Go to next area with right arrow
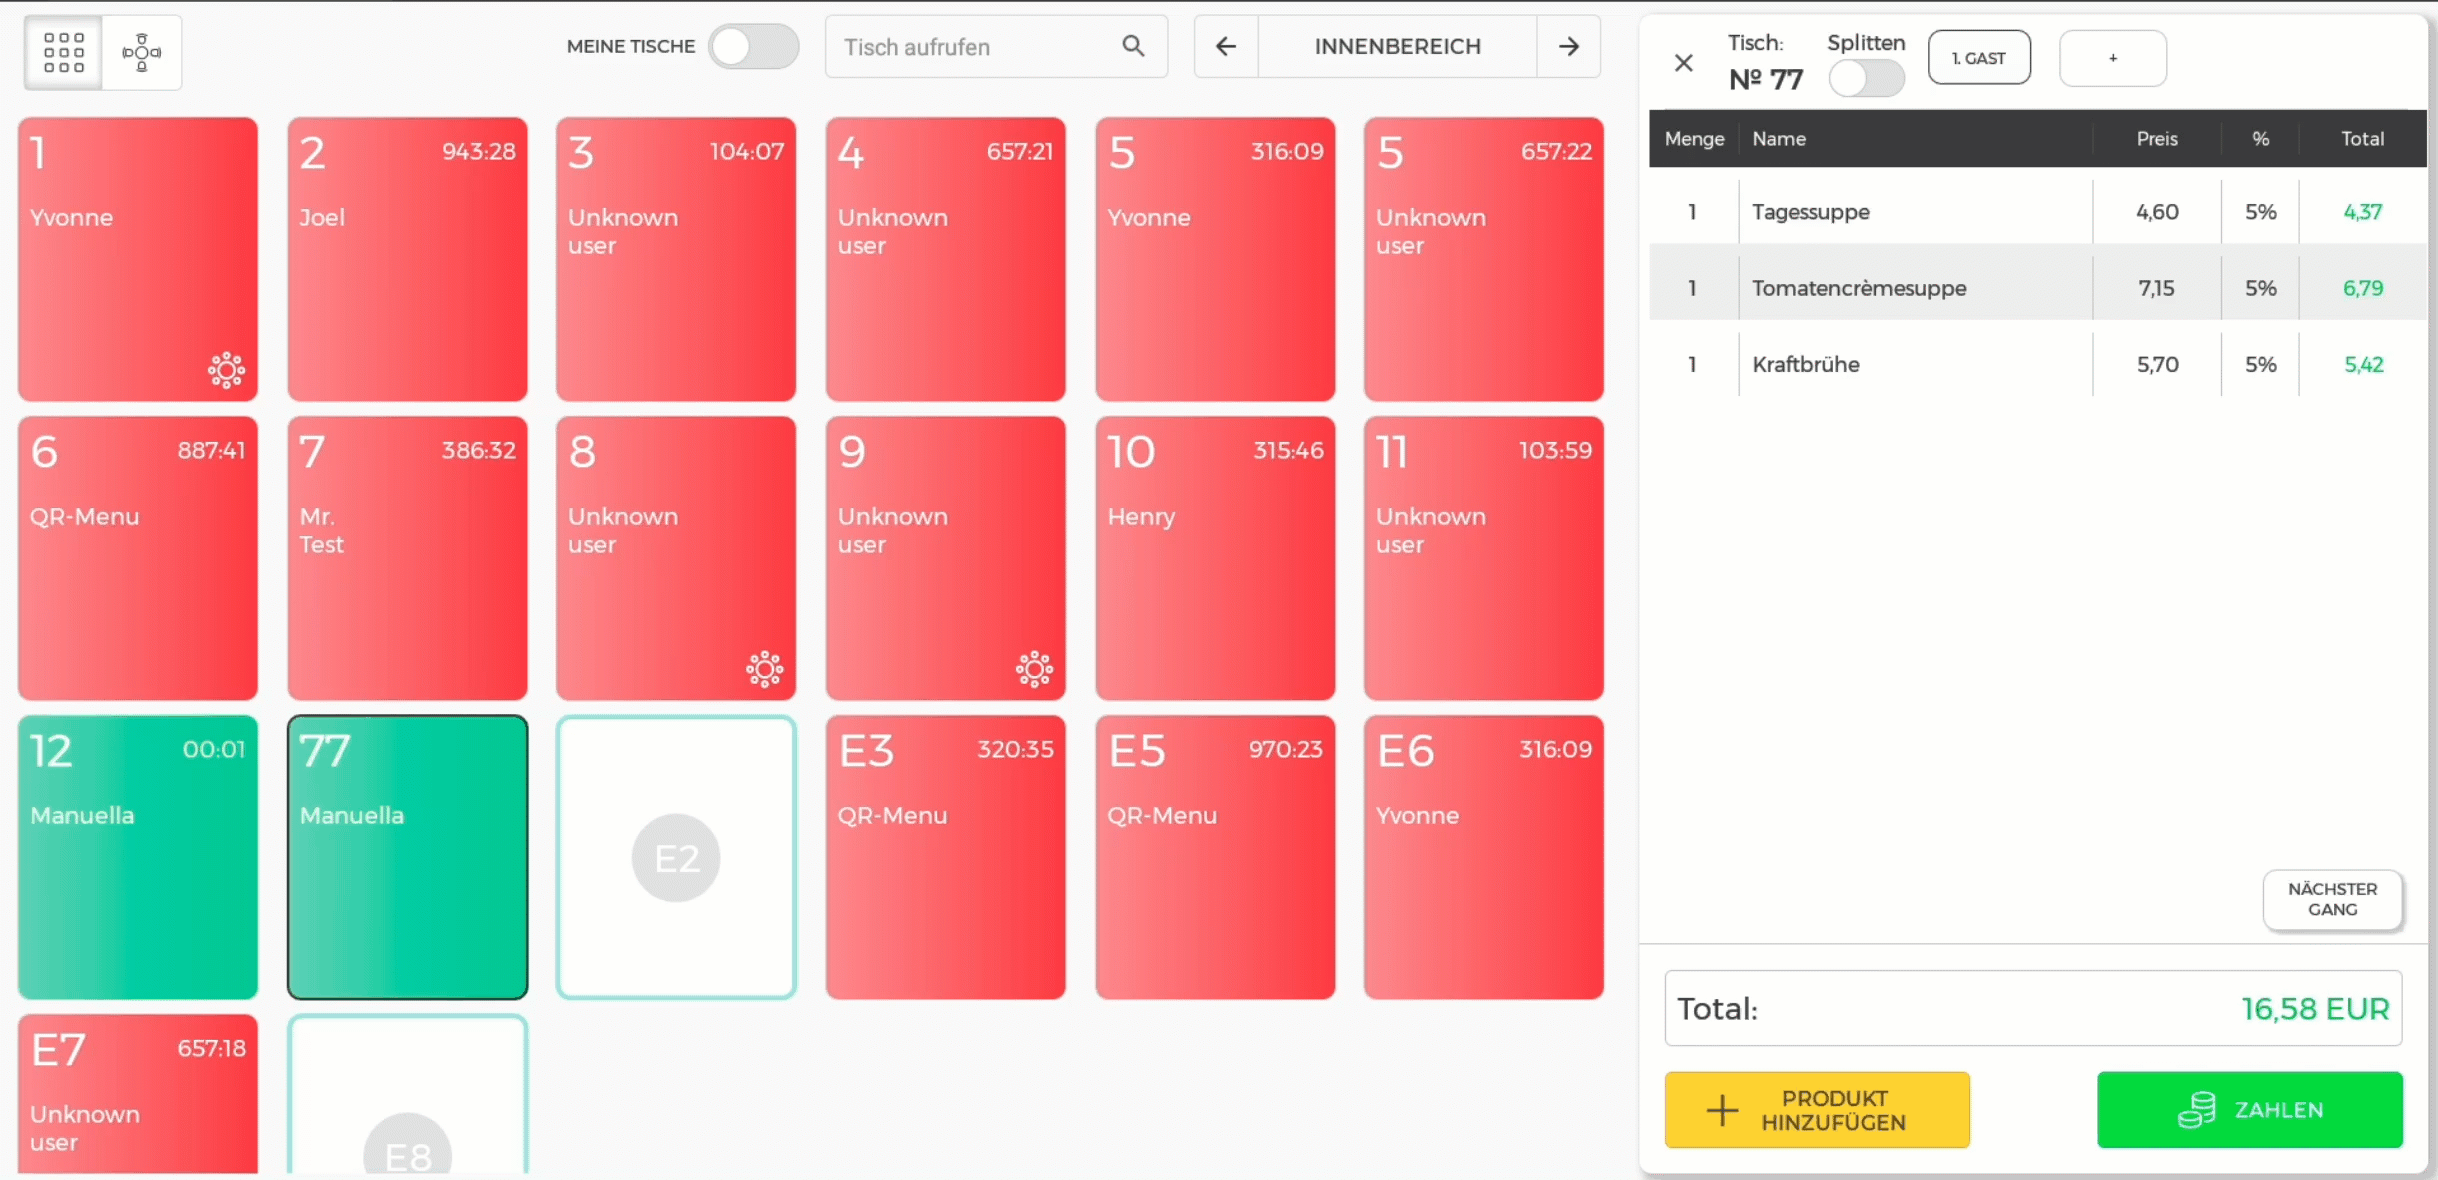This screenshot has width=2438, height=1180. pyautogui.click(x=1568, y=46)
